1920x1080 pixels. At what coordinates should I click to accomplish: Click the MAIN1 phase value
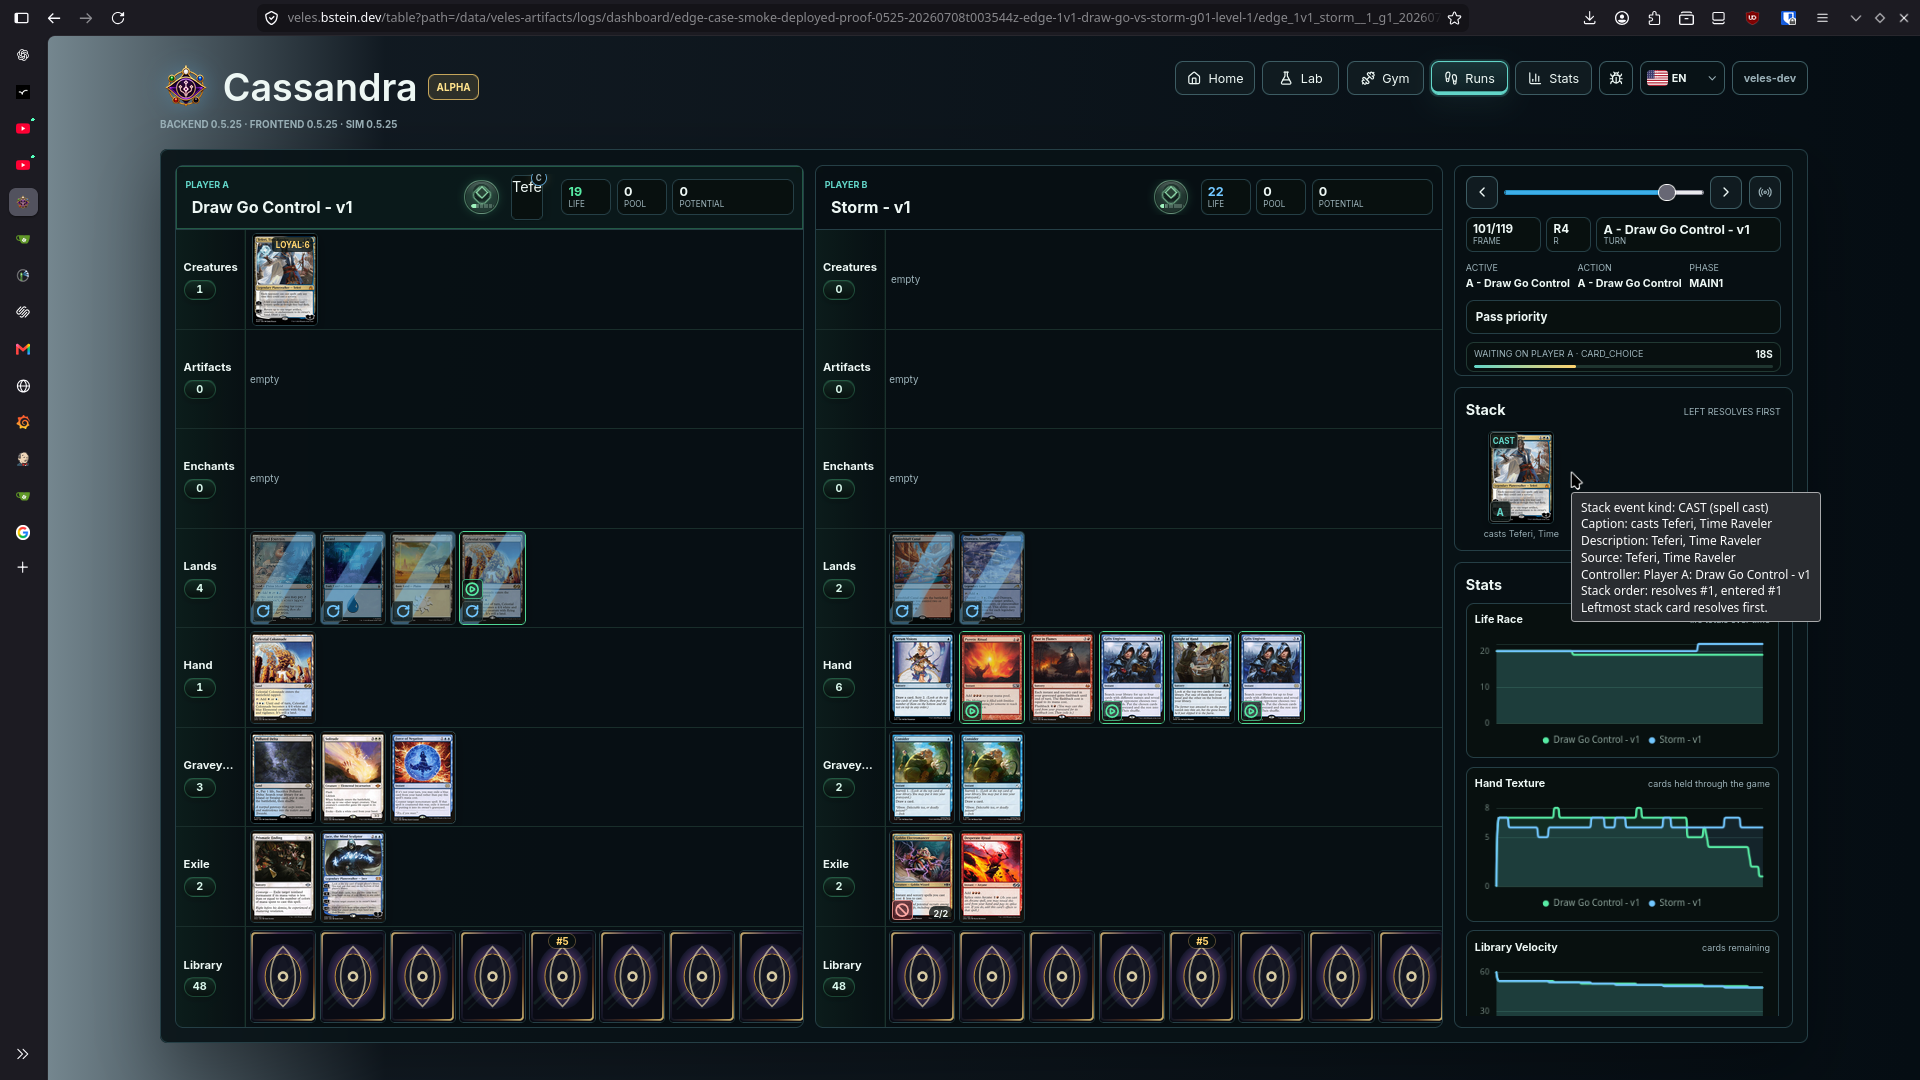click(1706, 283)
